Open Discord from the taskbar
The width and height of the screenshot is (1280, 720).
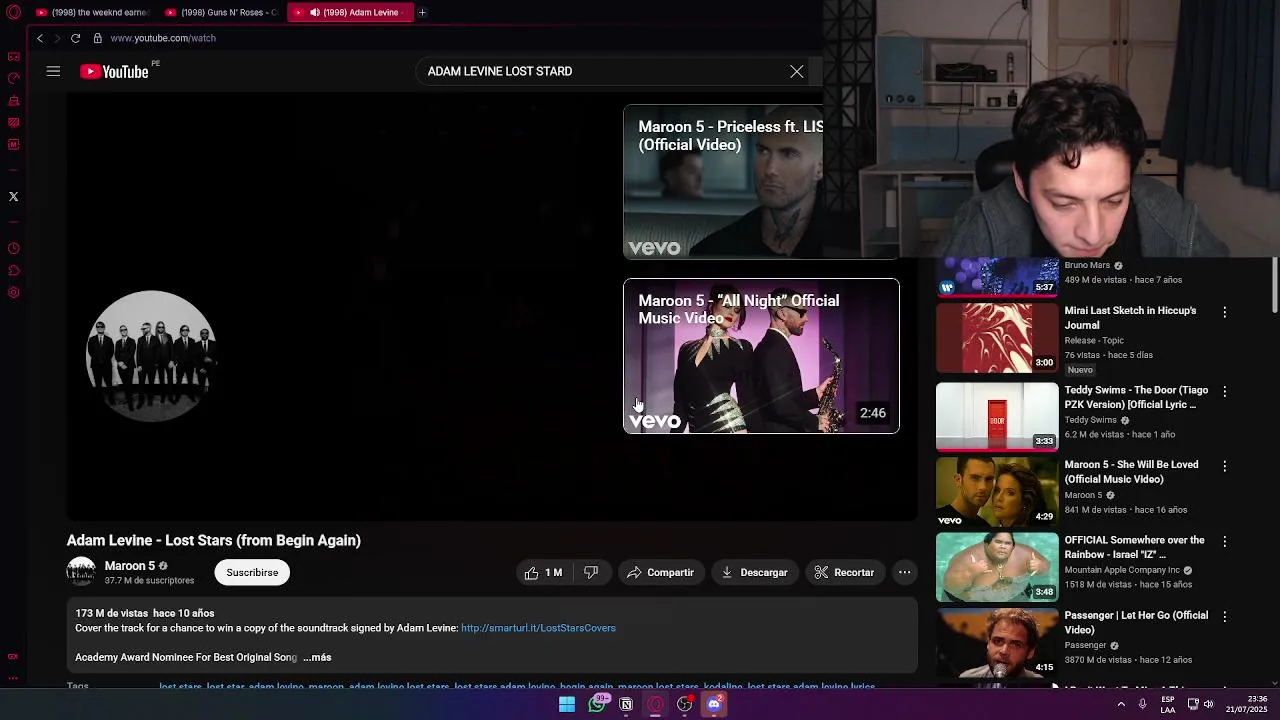tap(714, 704)
